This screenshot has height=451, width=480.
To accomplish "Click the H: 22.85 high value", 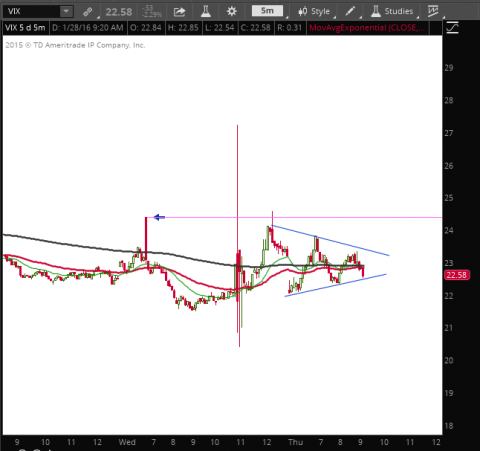I will (x=183, y=28).
